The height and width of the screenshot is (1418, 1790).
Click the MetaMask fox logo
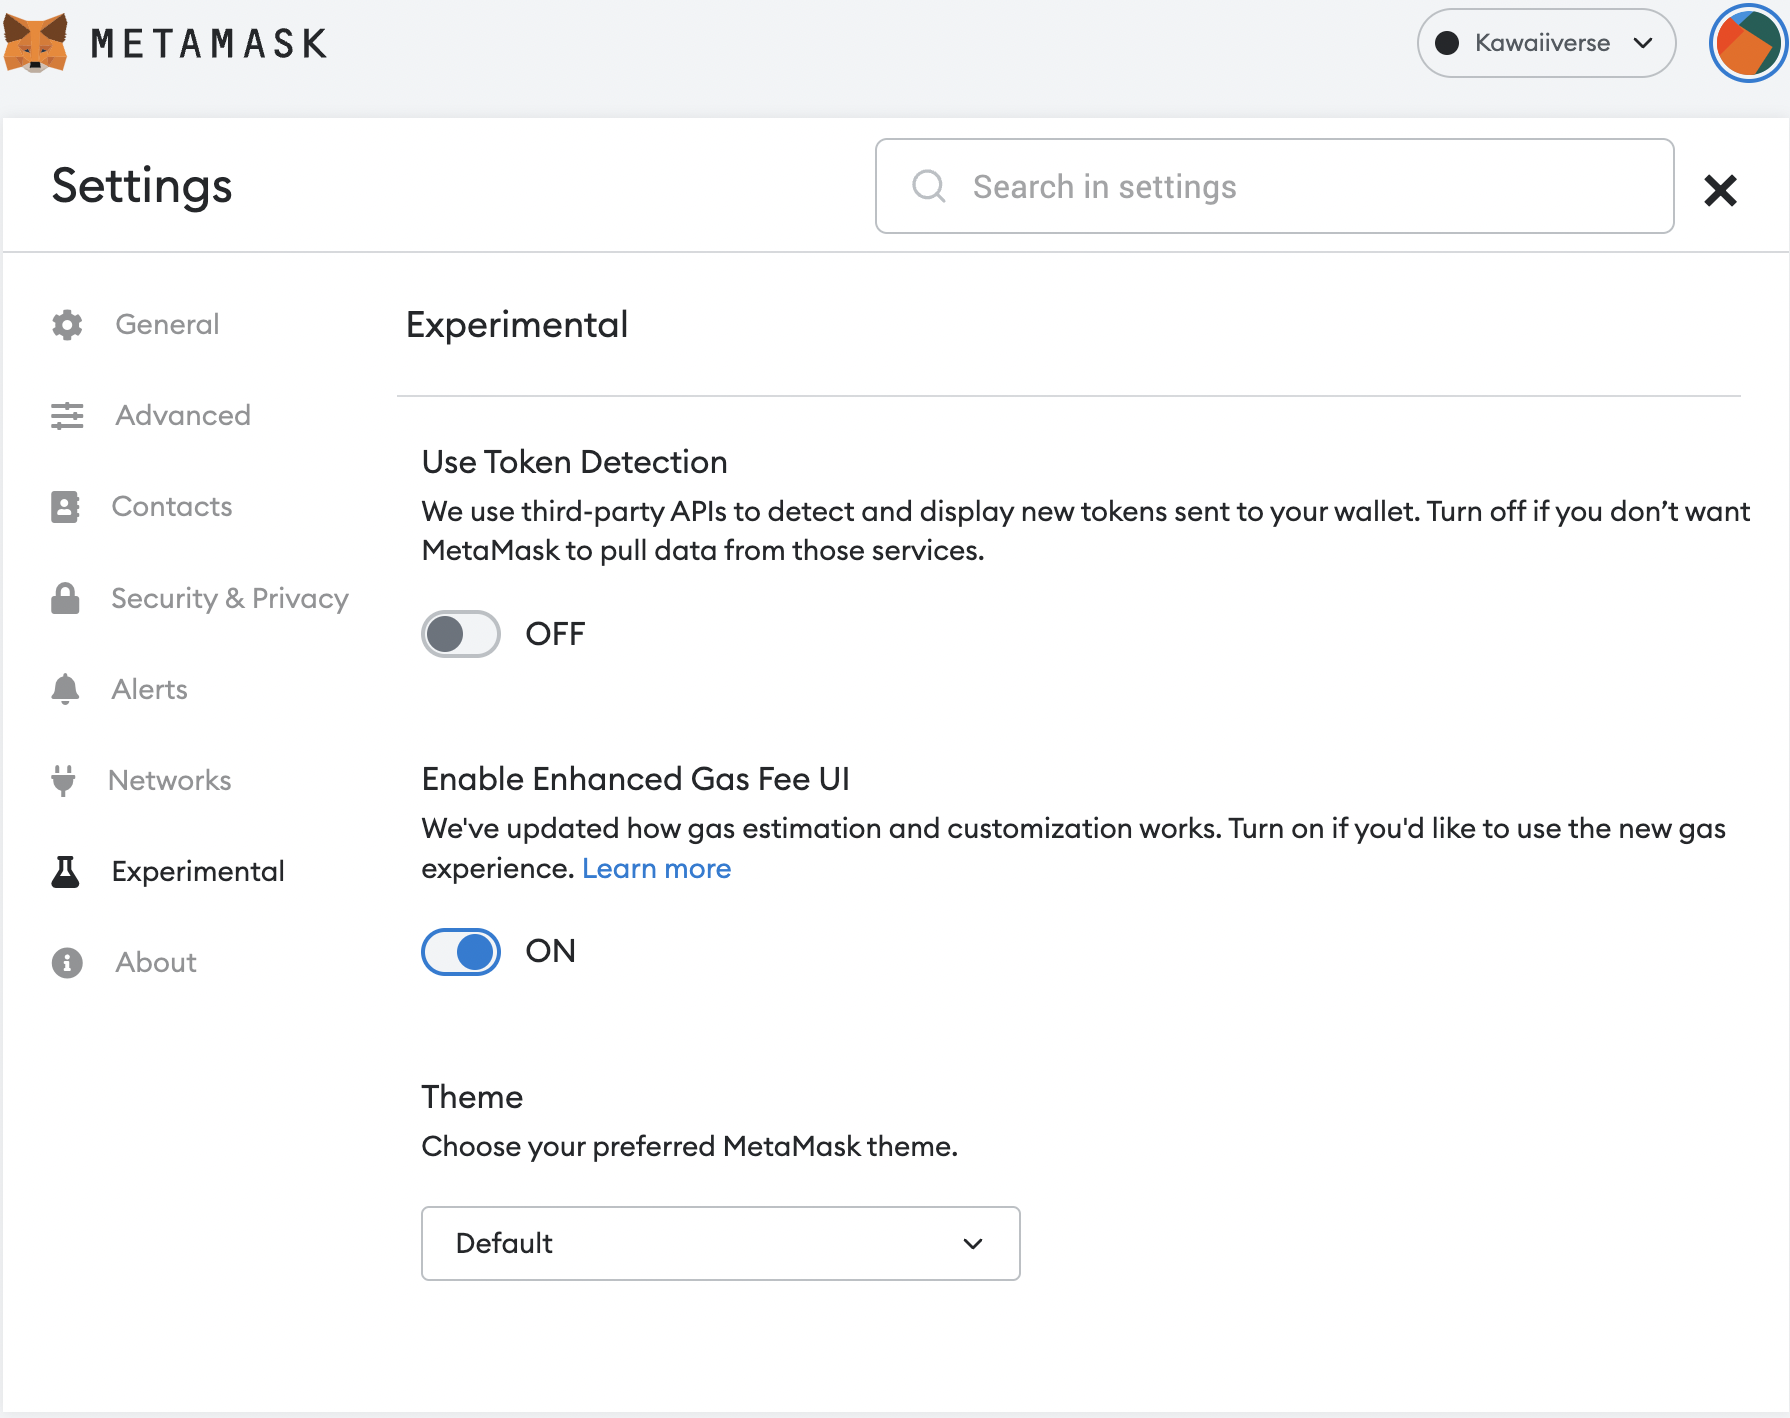(36, 43)
